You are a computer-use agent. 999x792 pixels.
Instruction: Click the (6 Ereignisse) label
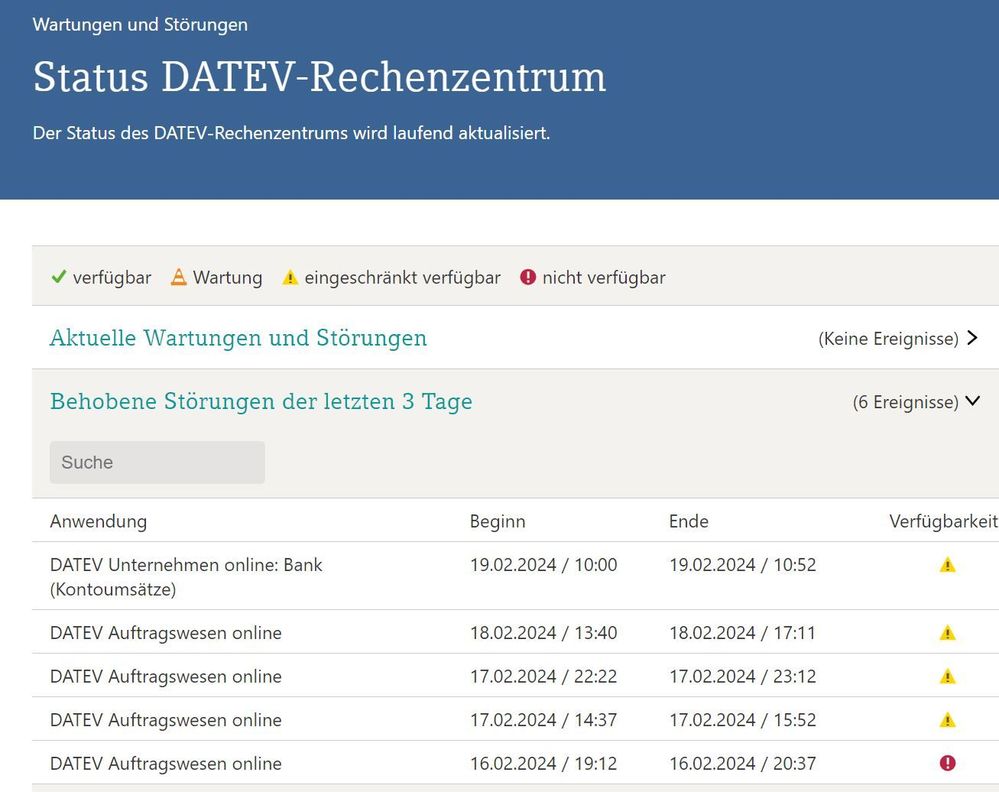pyautogui.click(x=905, y=403)
